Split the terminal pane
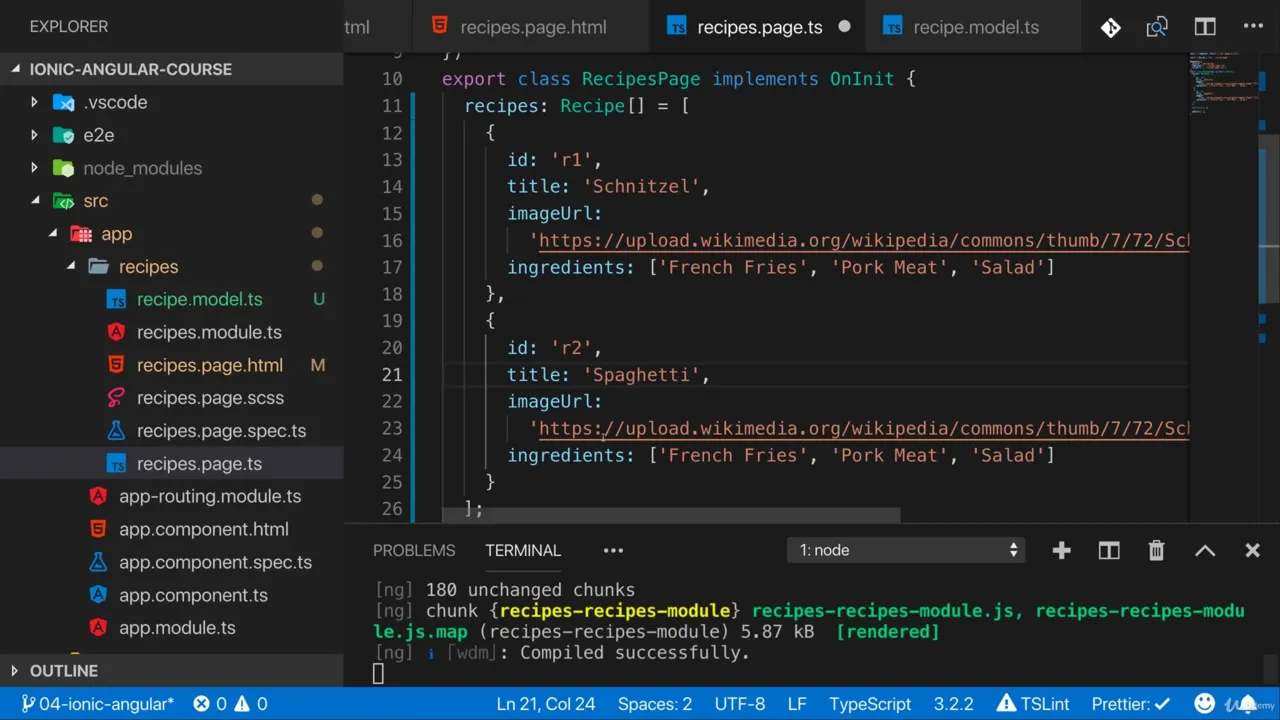The image size is (1280, 720). click(x=1109, y=550)
